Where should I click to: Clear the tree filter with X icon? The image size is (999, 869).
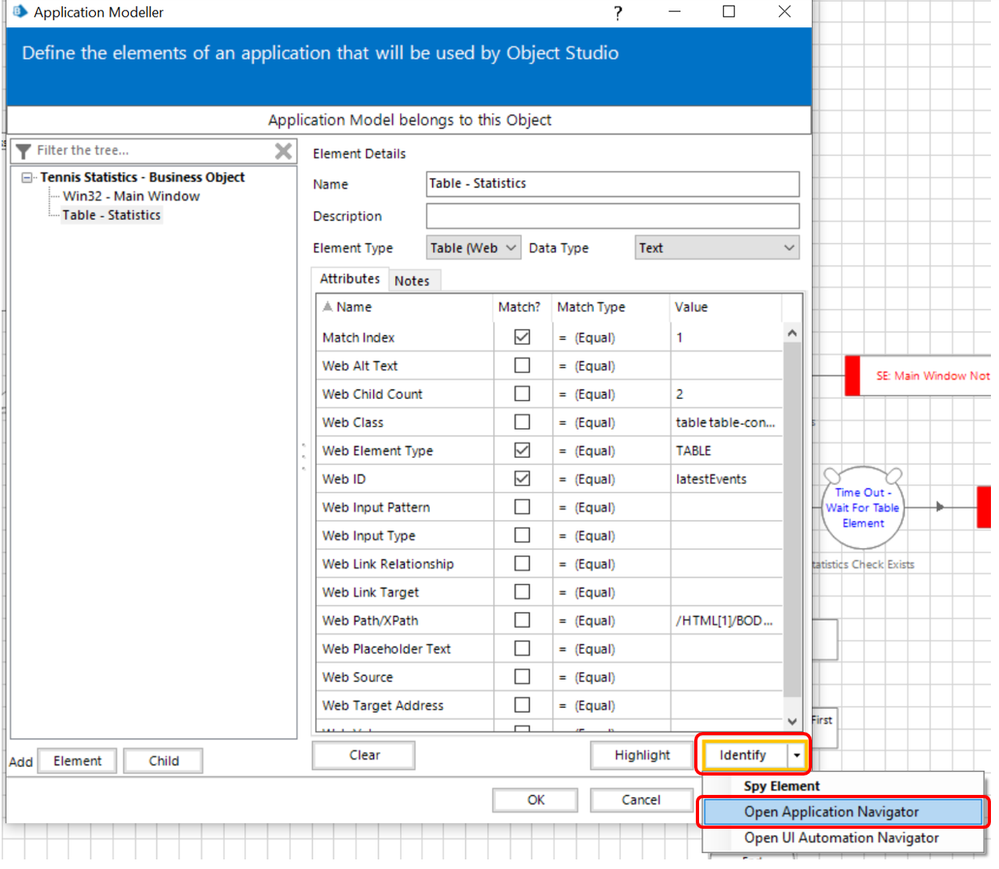(x=283, y=151)
